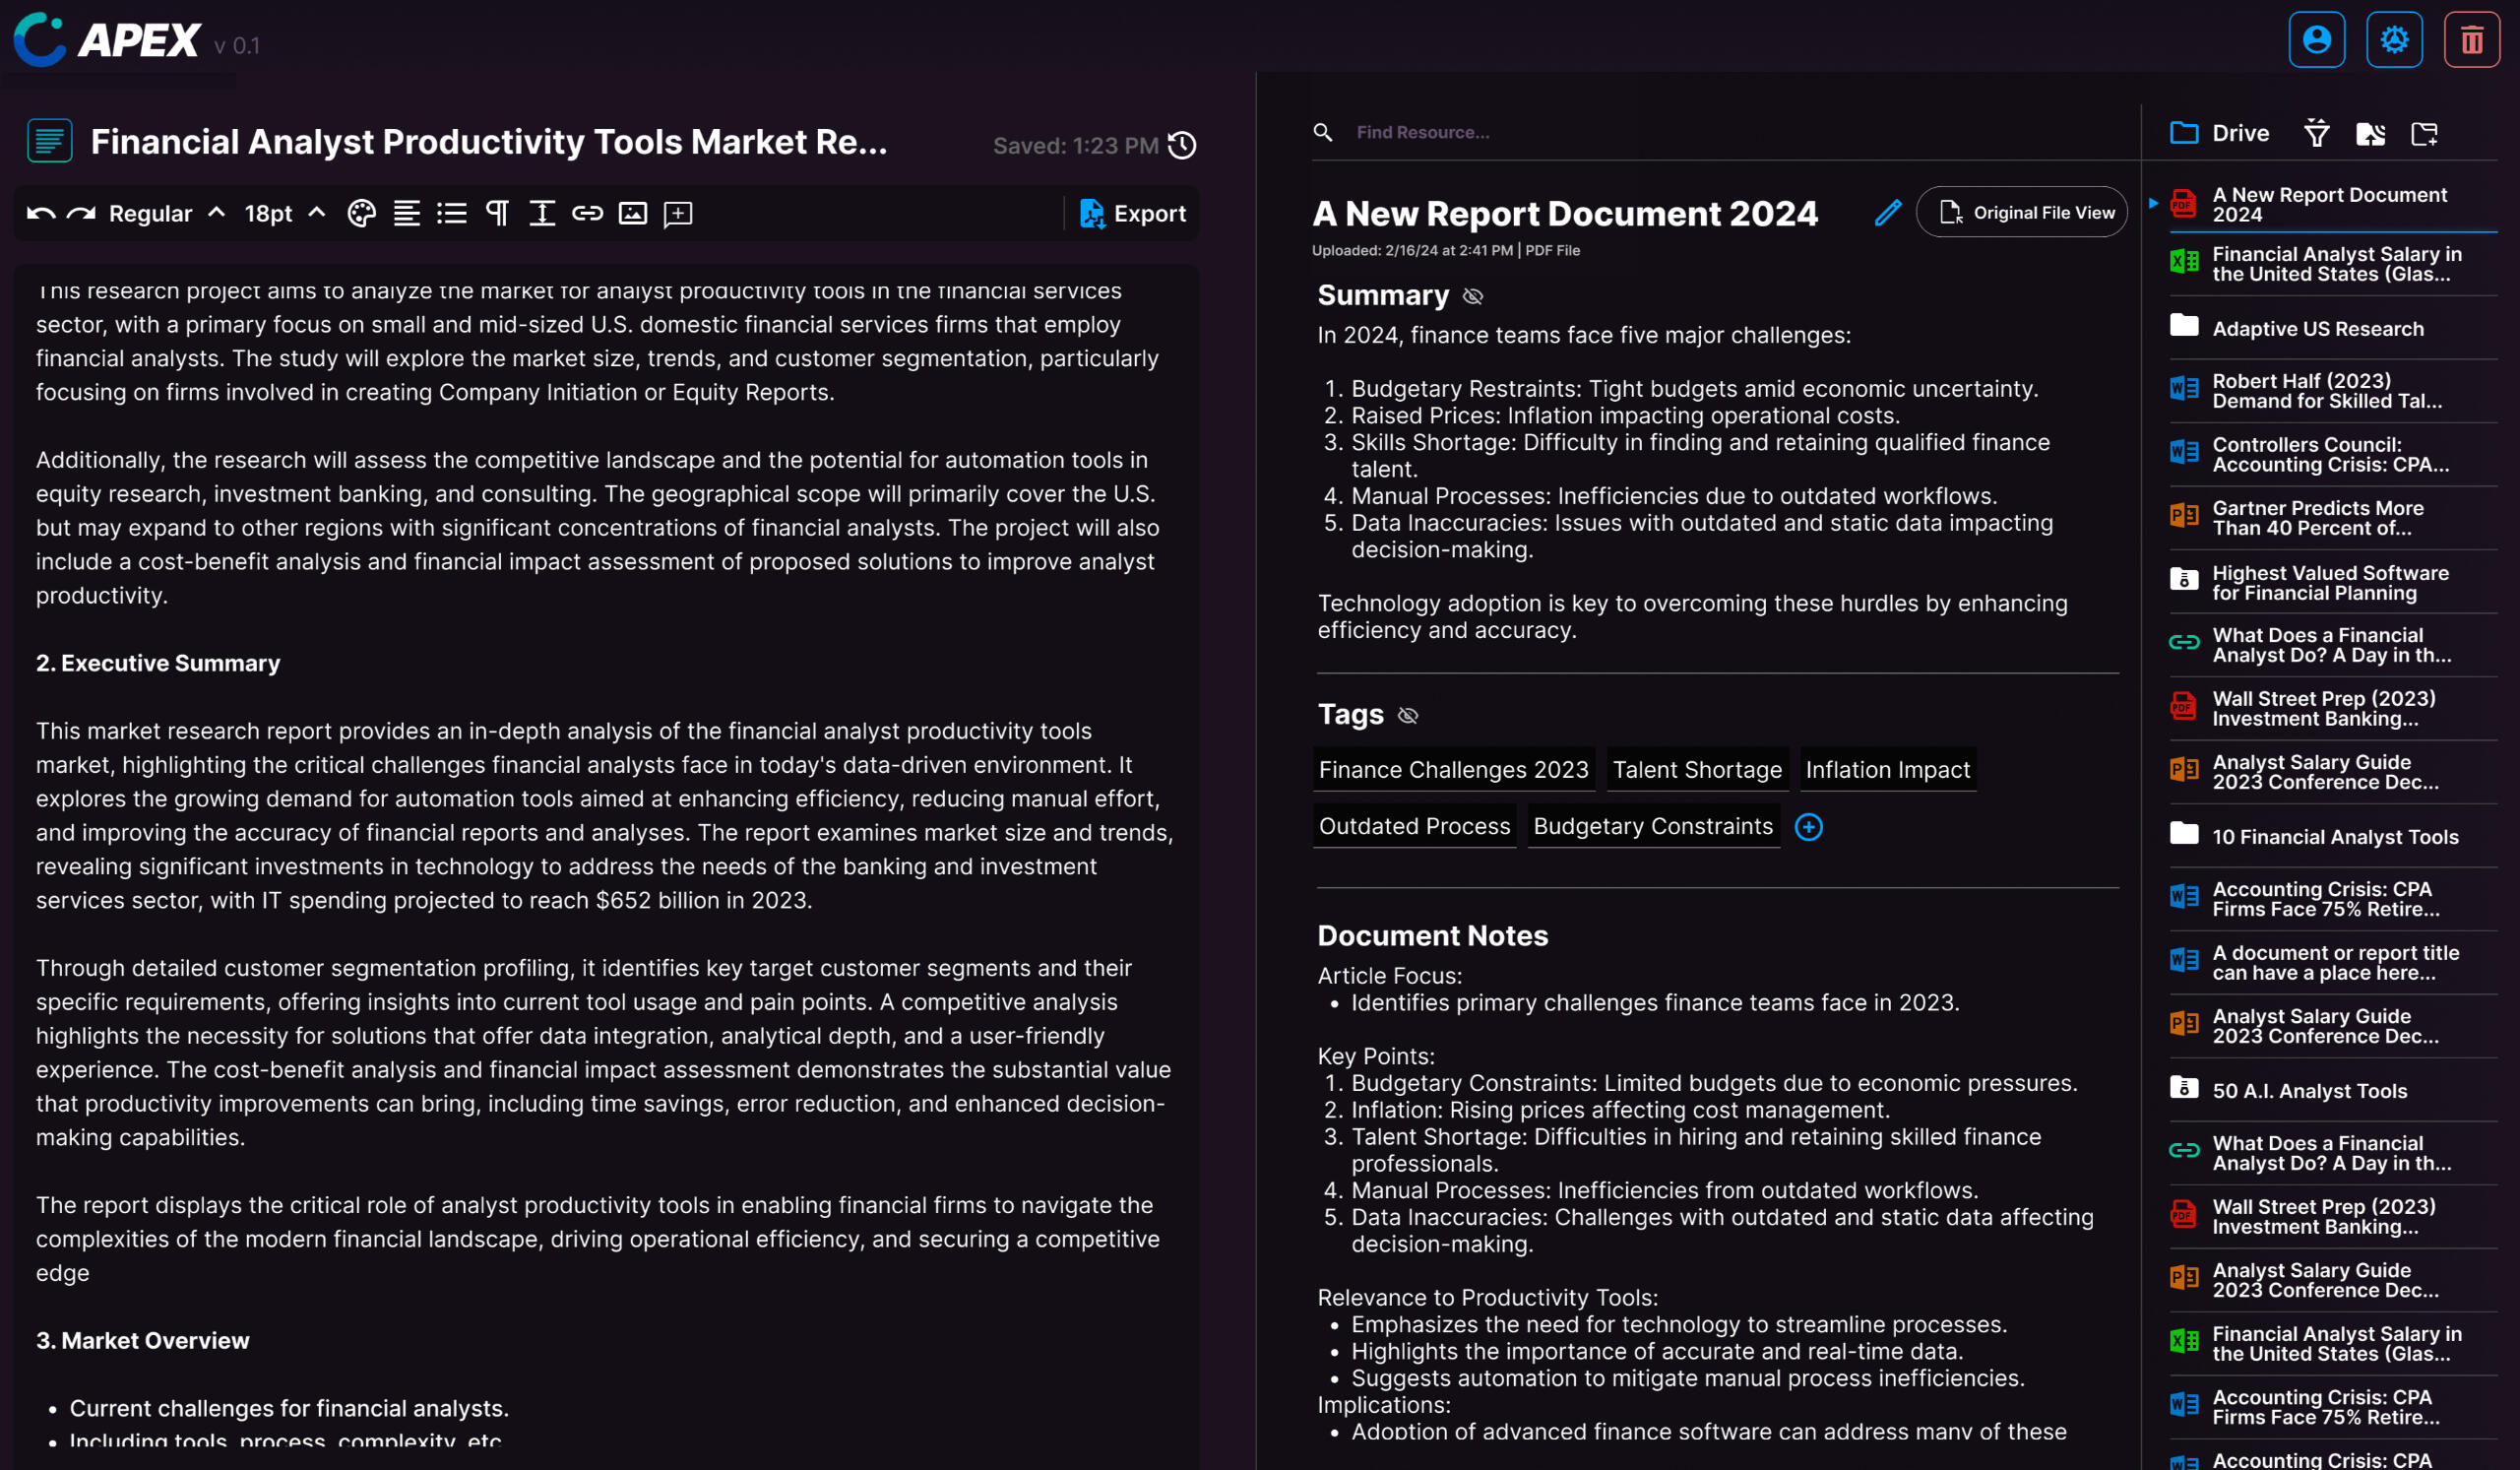The height and width of the screenshot is (1470, 2520).
Task: Add a comment to the document
Action: [678, 213]
